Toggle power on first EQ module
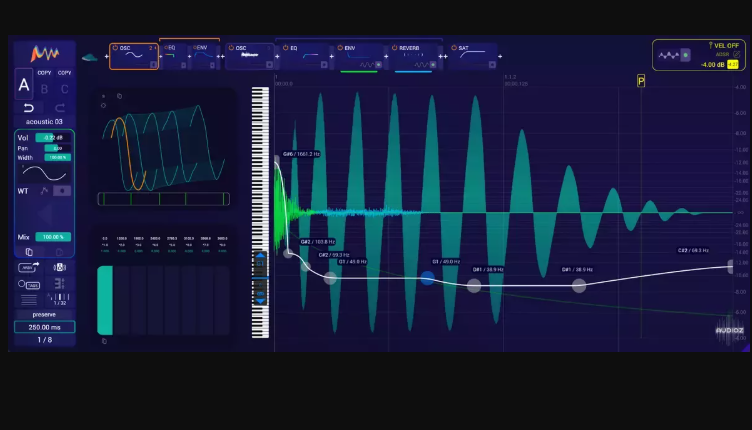The width and height of the screenshot is (752, 430). (x=166, y=47)
